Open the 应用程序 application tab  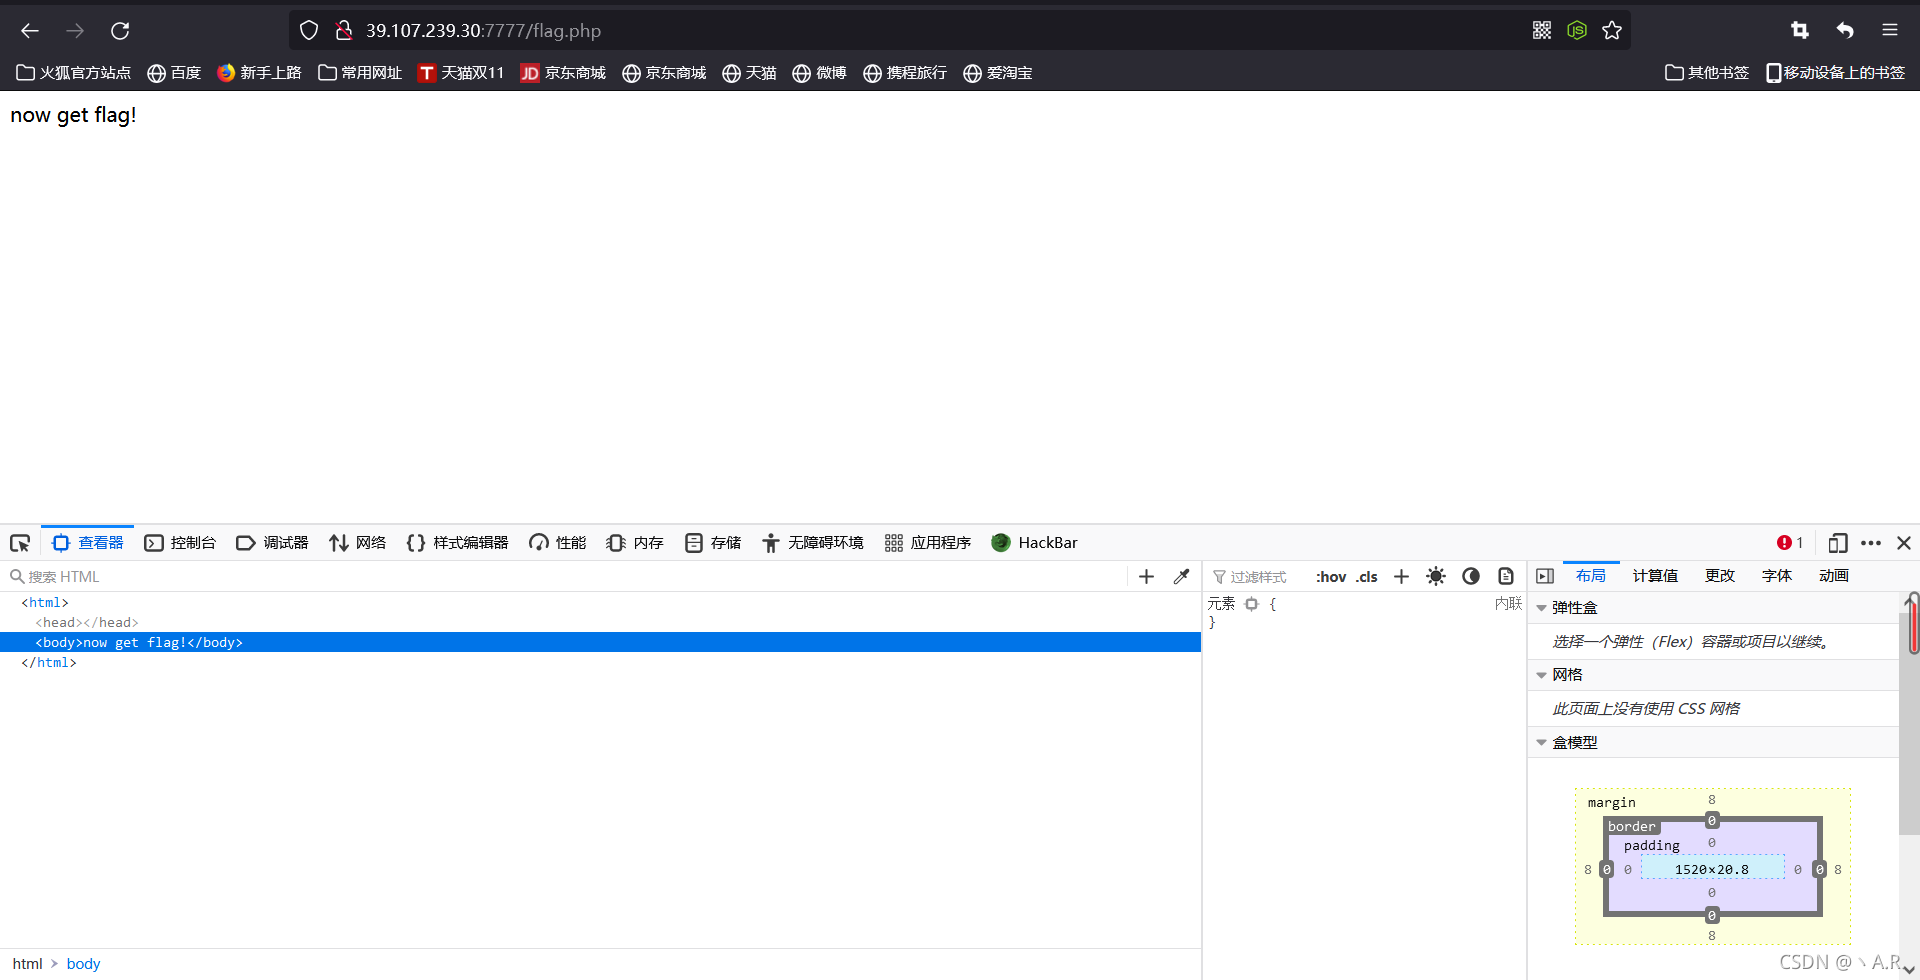928,543
